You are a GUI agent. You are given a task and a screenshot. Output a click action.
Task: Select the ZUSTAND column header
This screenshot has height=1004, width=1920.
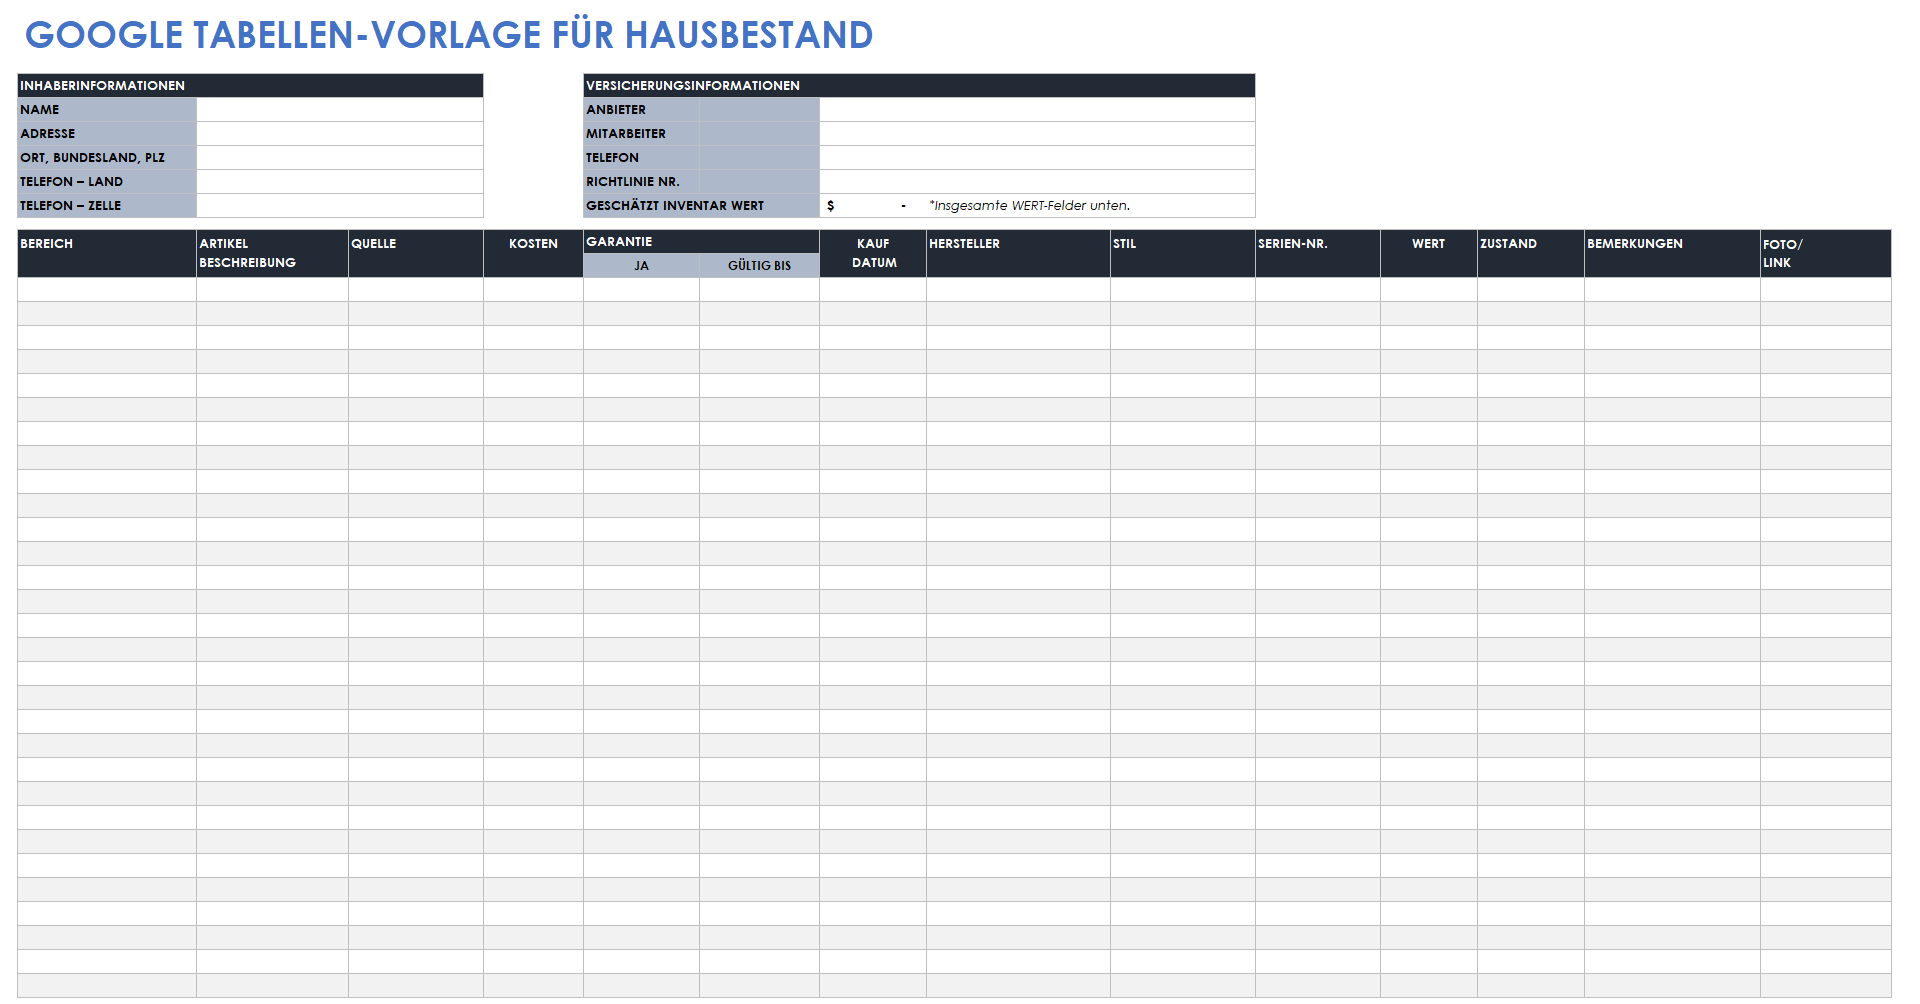[1531, 254]
